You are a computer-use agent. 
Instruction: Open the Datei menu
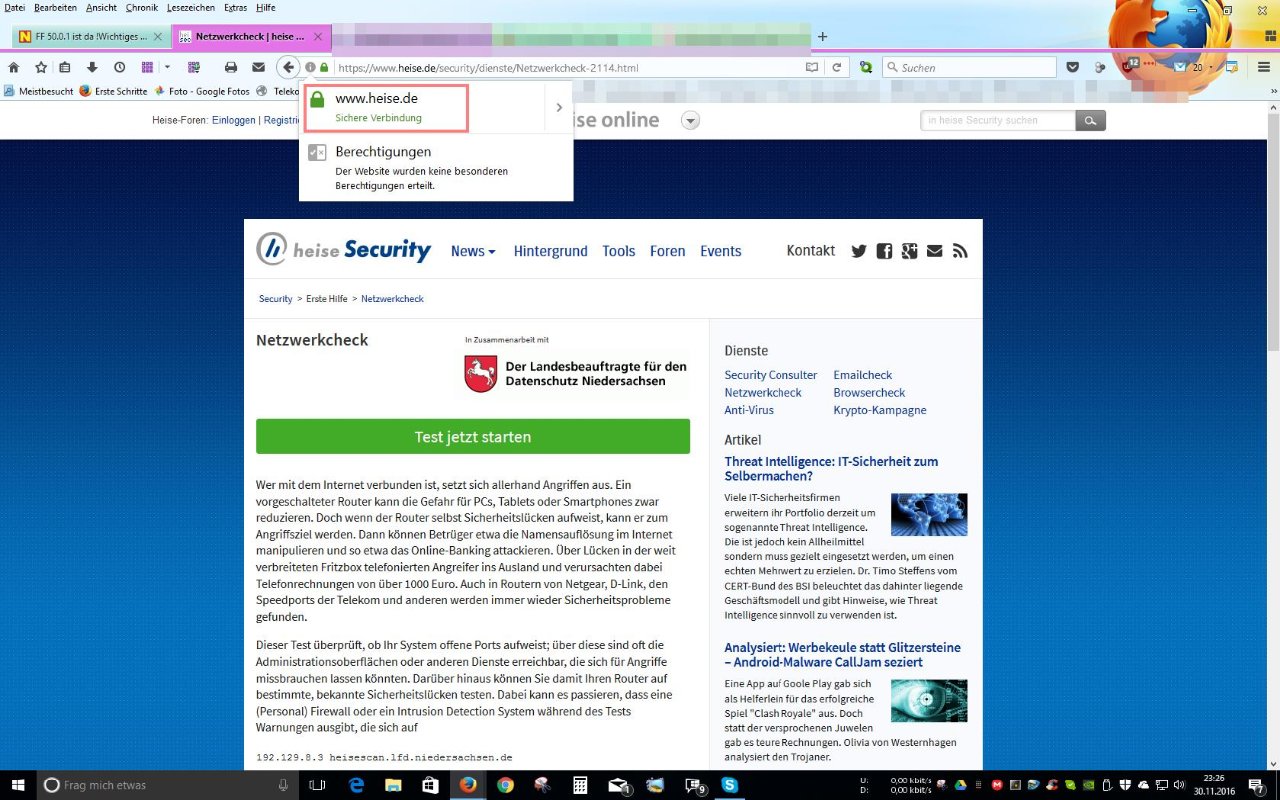click(x=15, y=8)
